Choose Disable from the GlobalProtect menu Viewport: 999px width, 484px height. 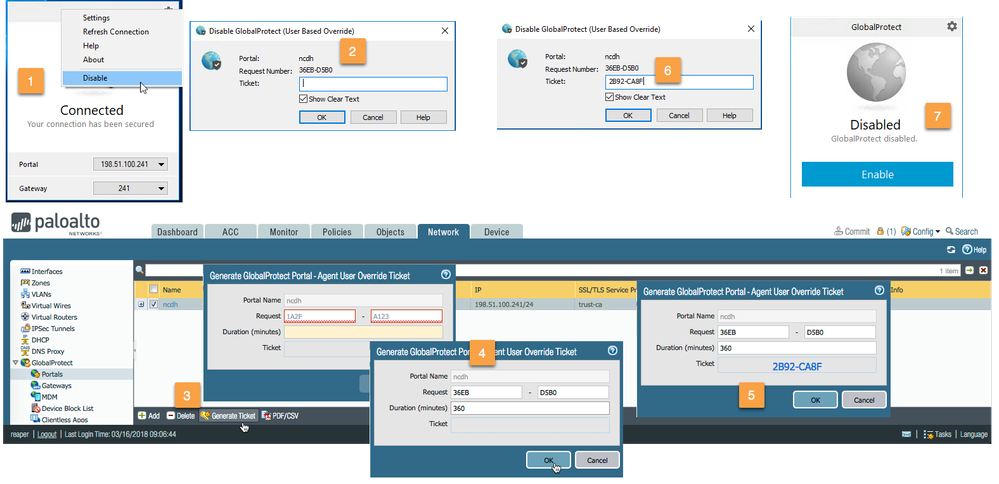(122, 78)
